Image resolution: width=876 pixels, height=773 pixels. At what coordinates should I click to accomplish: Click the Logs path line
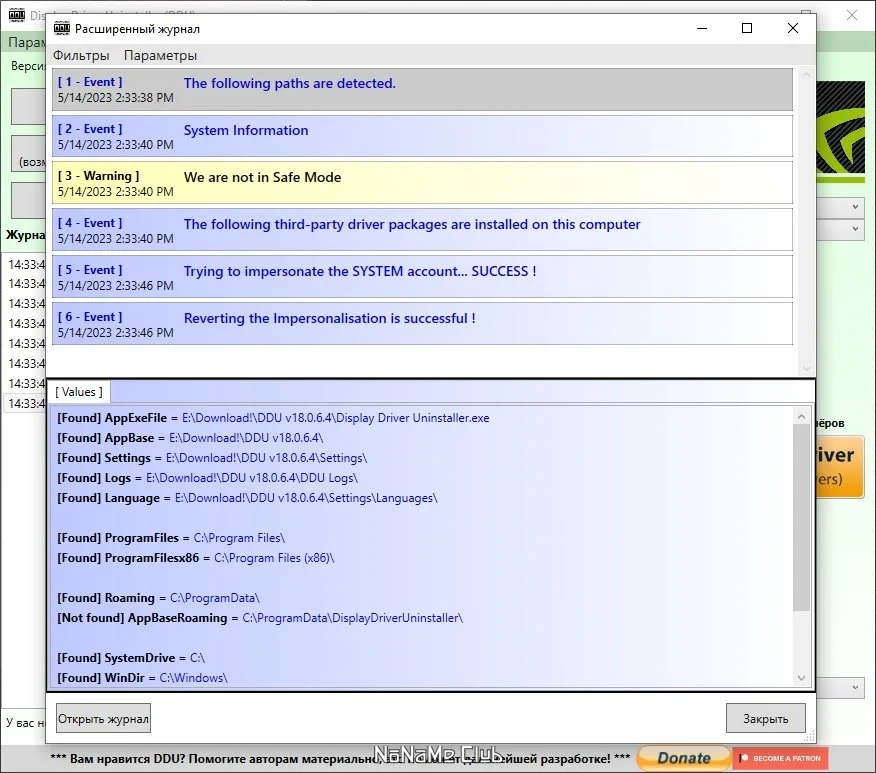coord(207,478)
